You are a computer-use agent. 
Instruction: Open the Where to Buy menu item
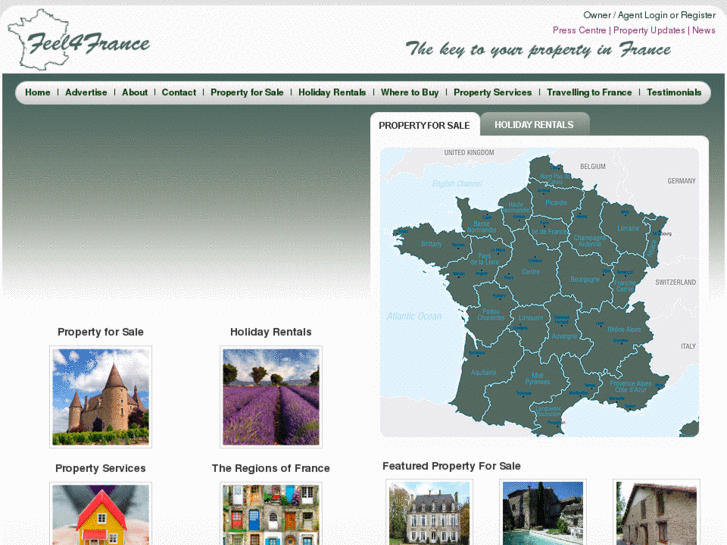click(x=410, y=92)
